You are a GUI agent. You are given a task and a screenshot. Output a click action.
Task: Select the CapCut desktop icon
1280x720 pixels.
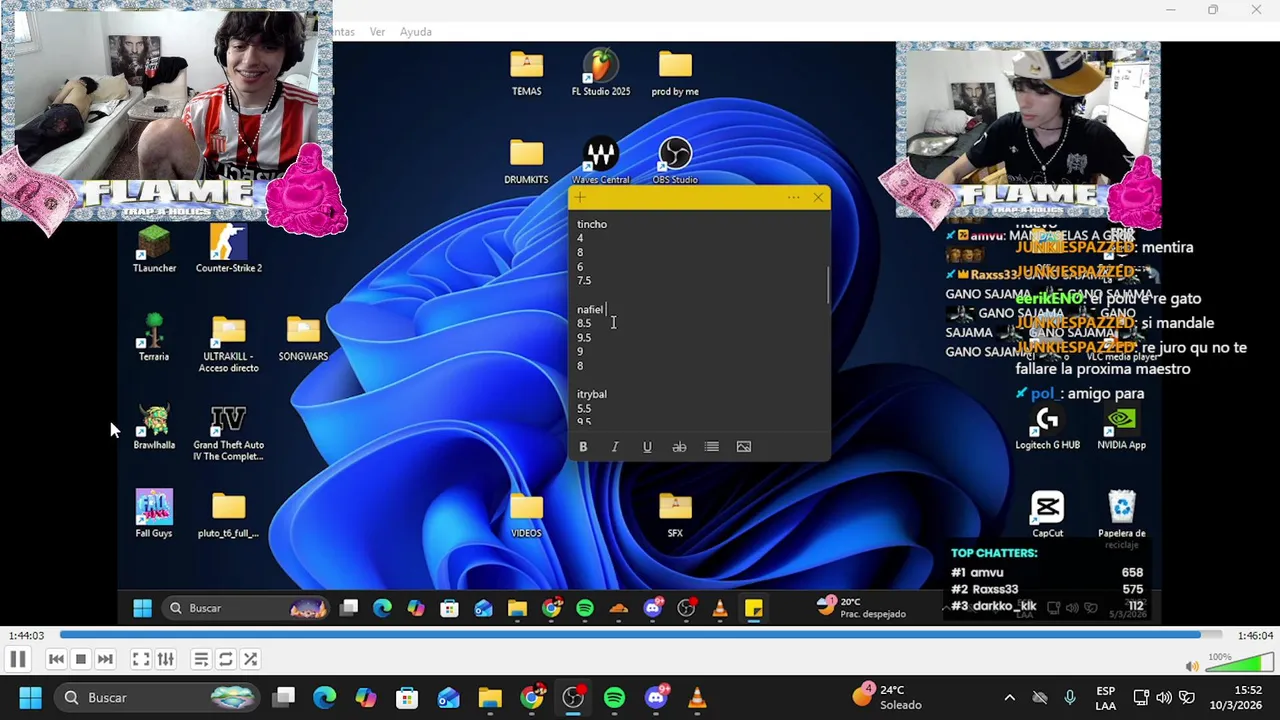(x=1047, y=515)
